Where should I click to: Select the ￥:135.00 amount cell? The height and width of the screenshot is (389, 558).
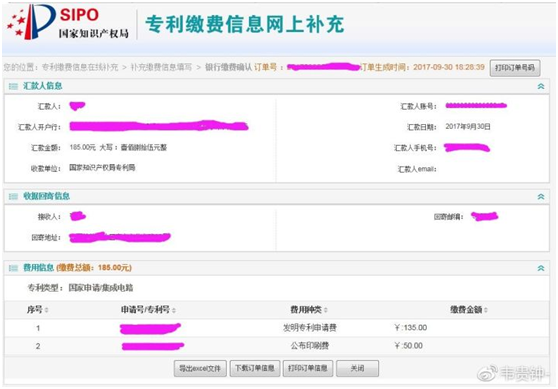pyautogui.click(x=410, y=328)
